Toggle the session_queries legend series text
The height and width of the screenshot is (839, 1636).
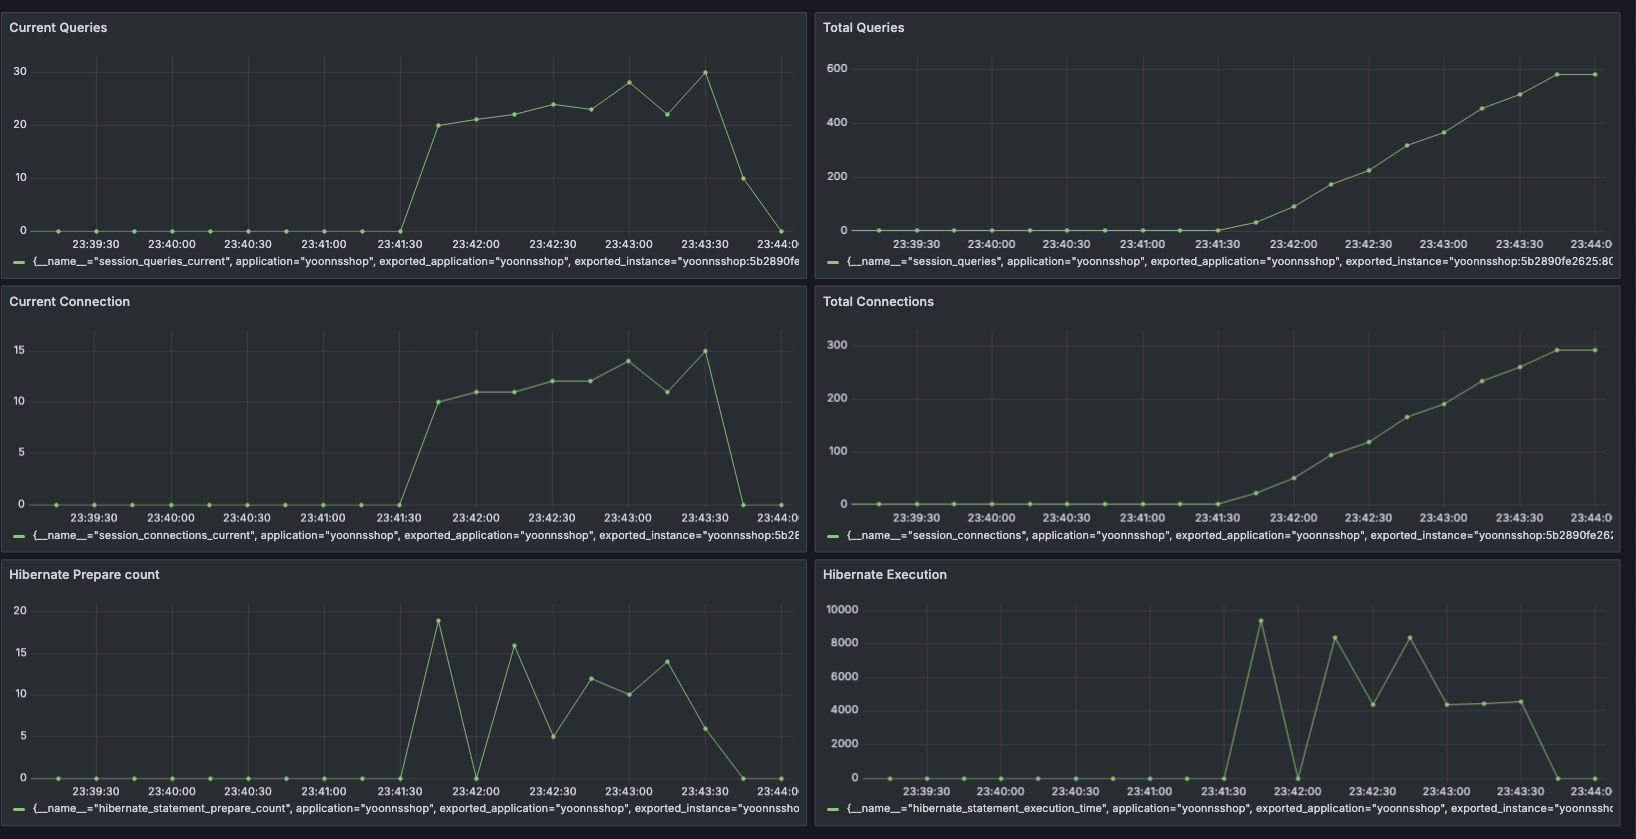[x=1229, y=262]
